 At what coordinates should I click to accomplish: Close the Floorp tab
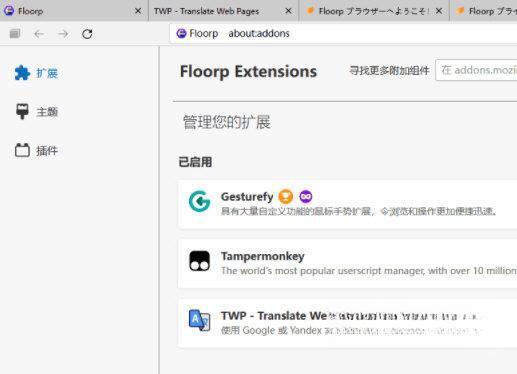click(138, 11)
